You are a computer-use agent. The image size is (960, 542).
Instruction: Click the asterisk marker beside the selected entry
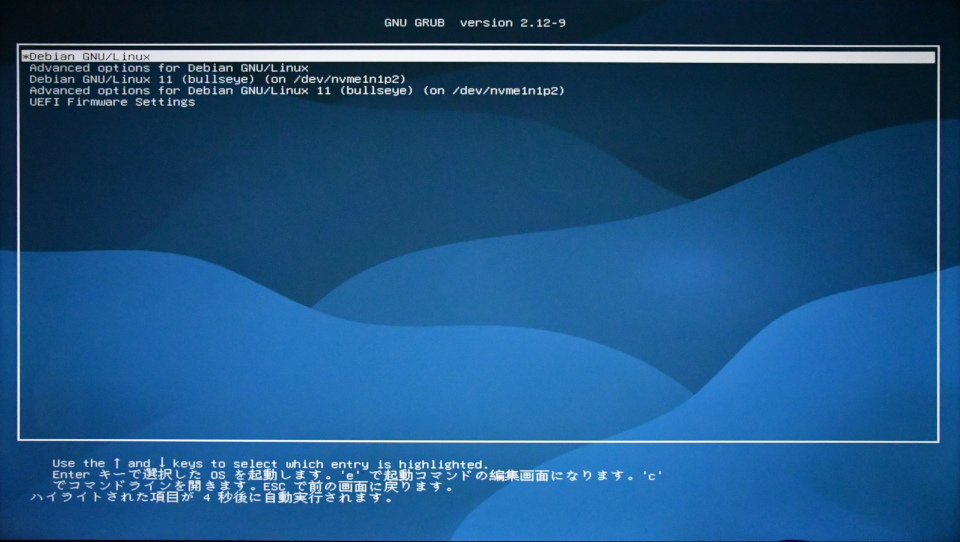coord(24,58)
